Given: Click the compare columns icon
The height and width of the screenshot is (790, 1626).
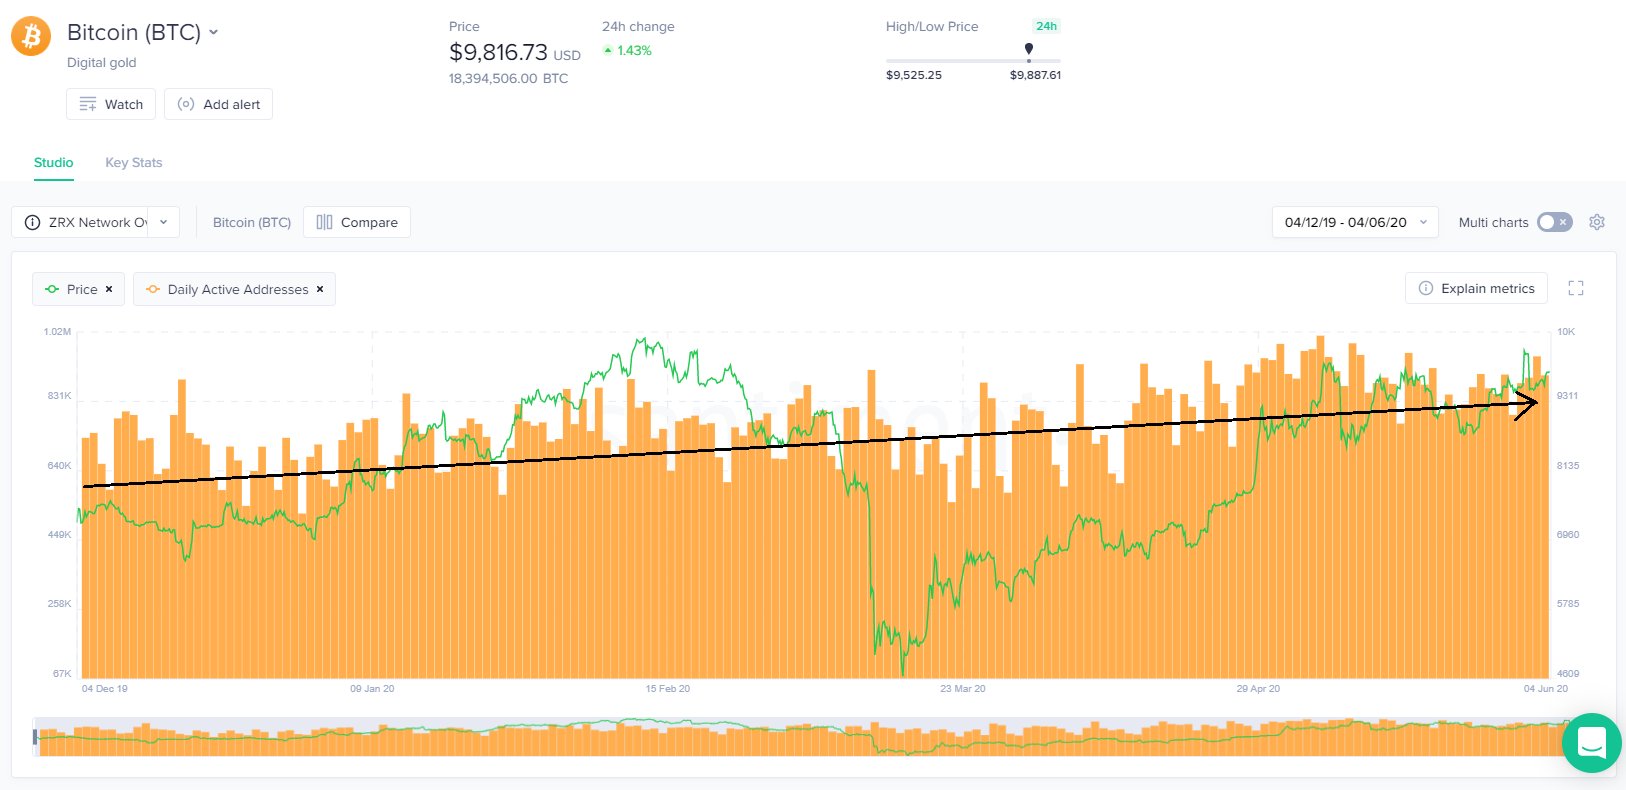Looking at the screenshot, I should click(x=324, y=222).
